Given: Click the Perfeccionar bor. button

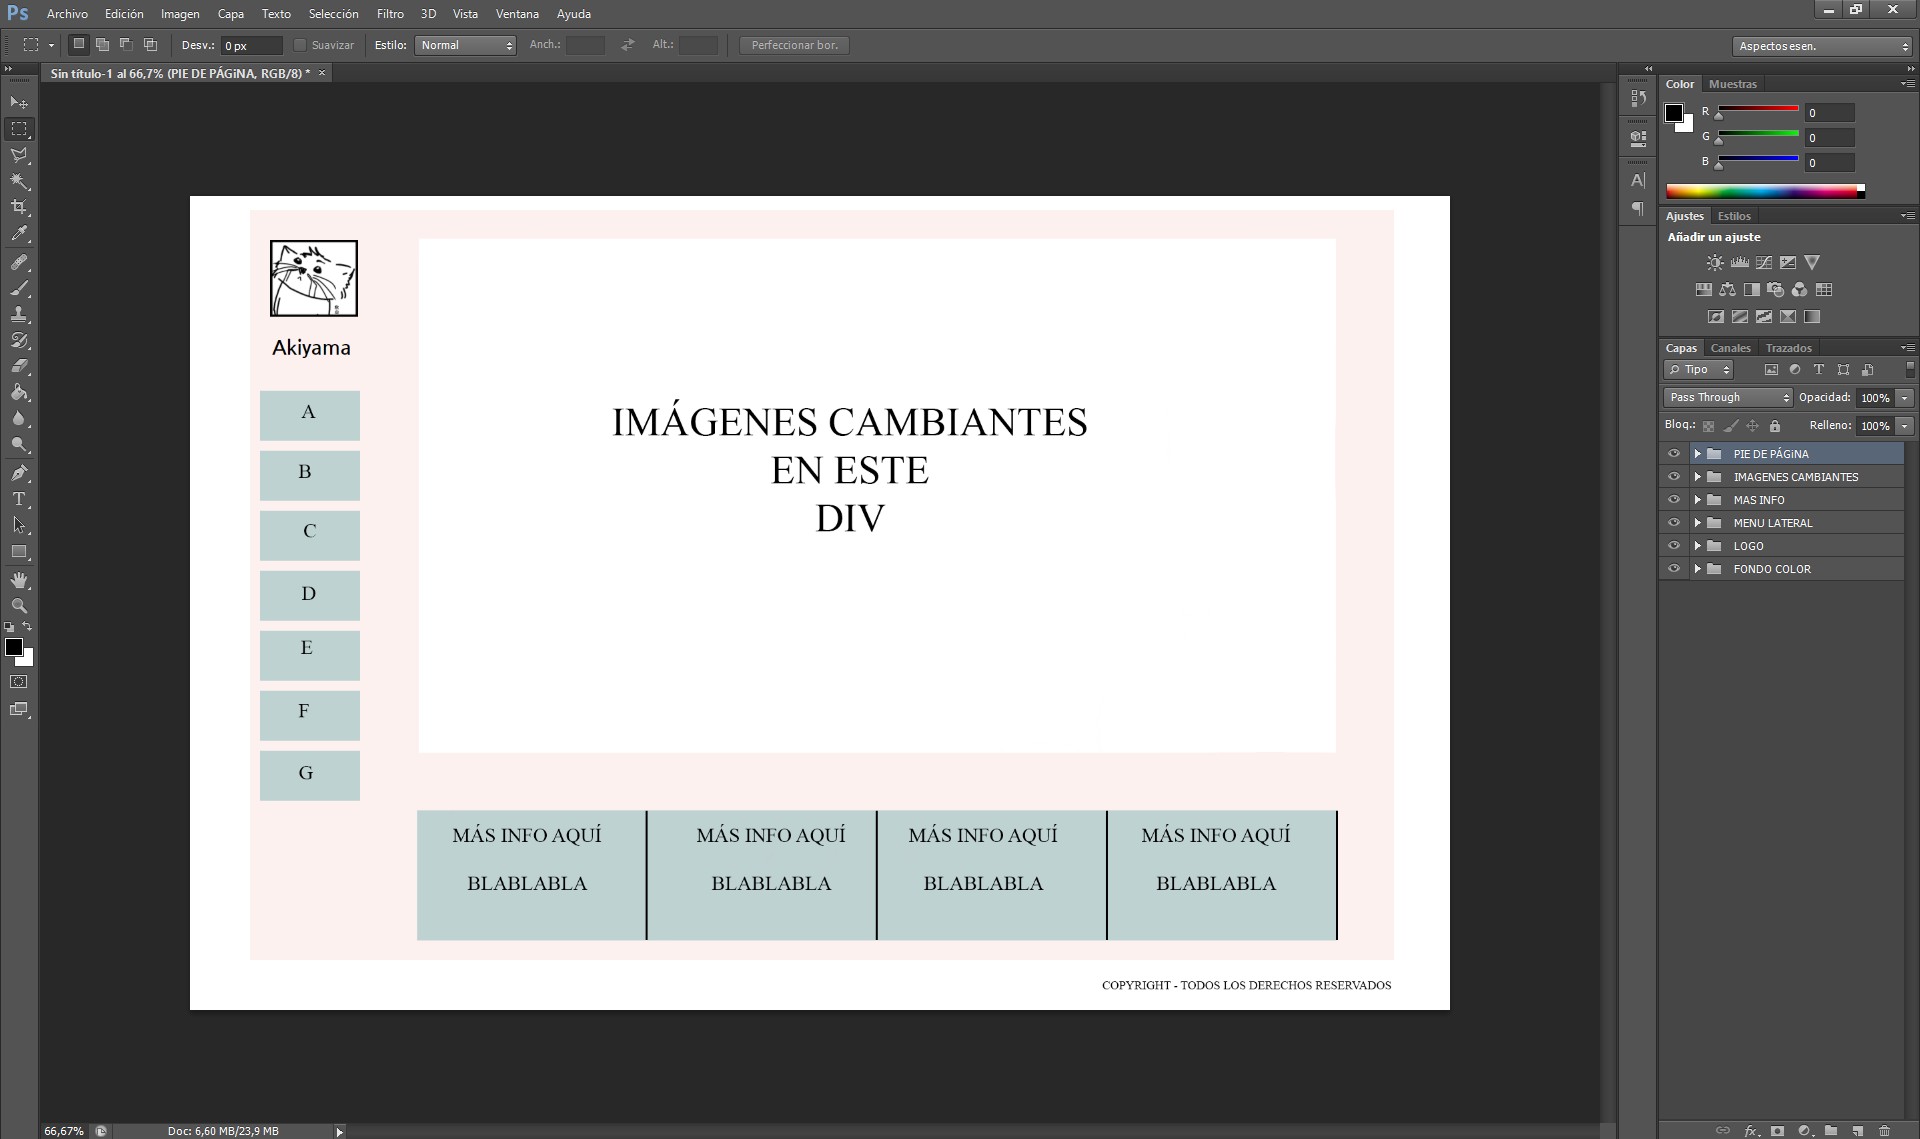Looking at the screenshot, I should (x=794, y=45).
